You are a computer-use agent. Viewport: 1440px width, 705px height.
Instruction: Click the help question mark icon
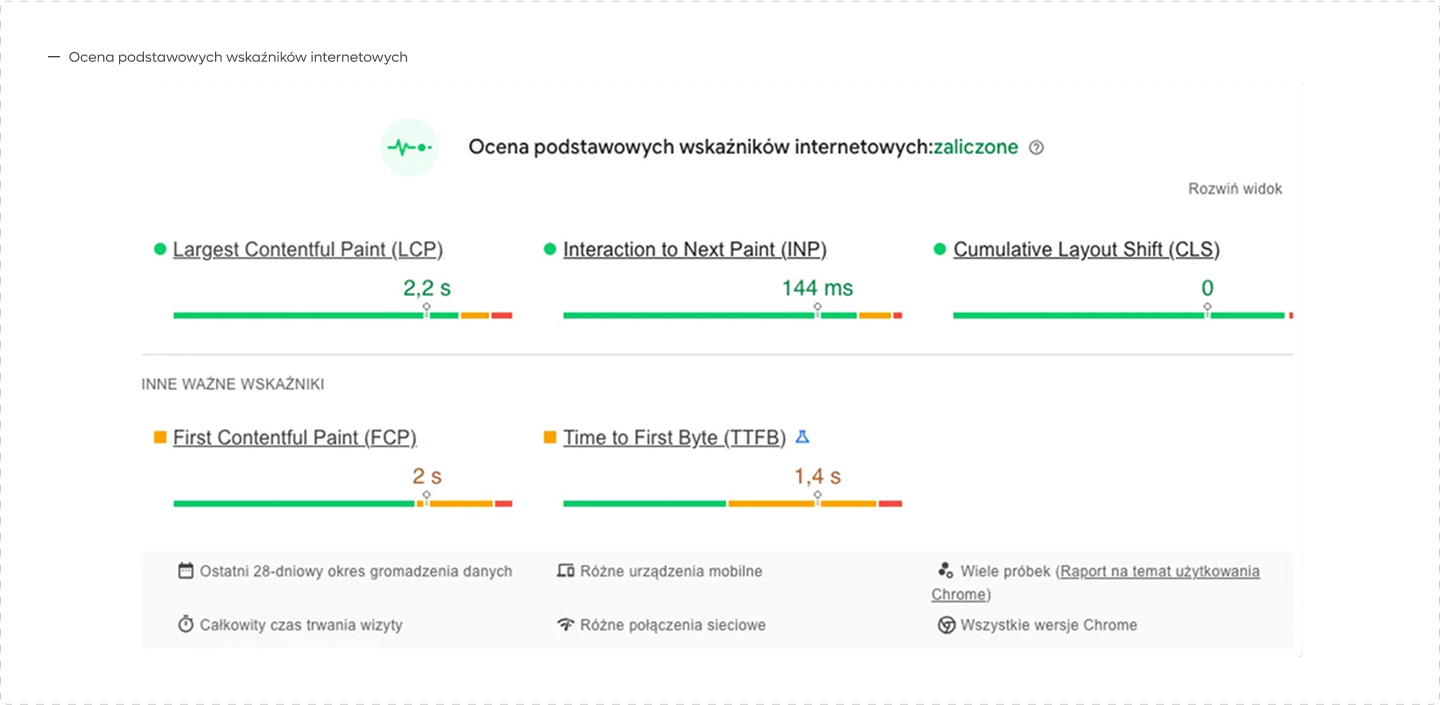(x=1036, y=148)
